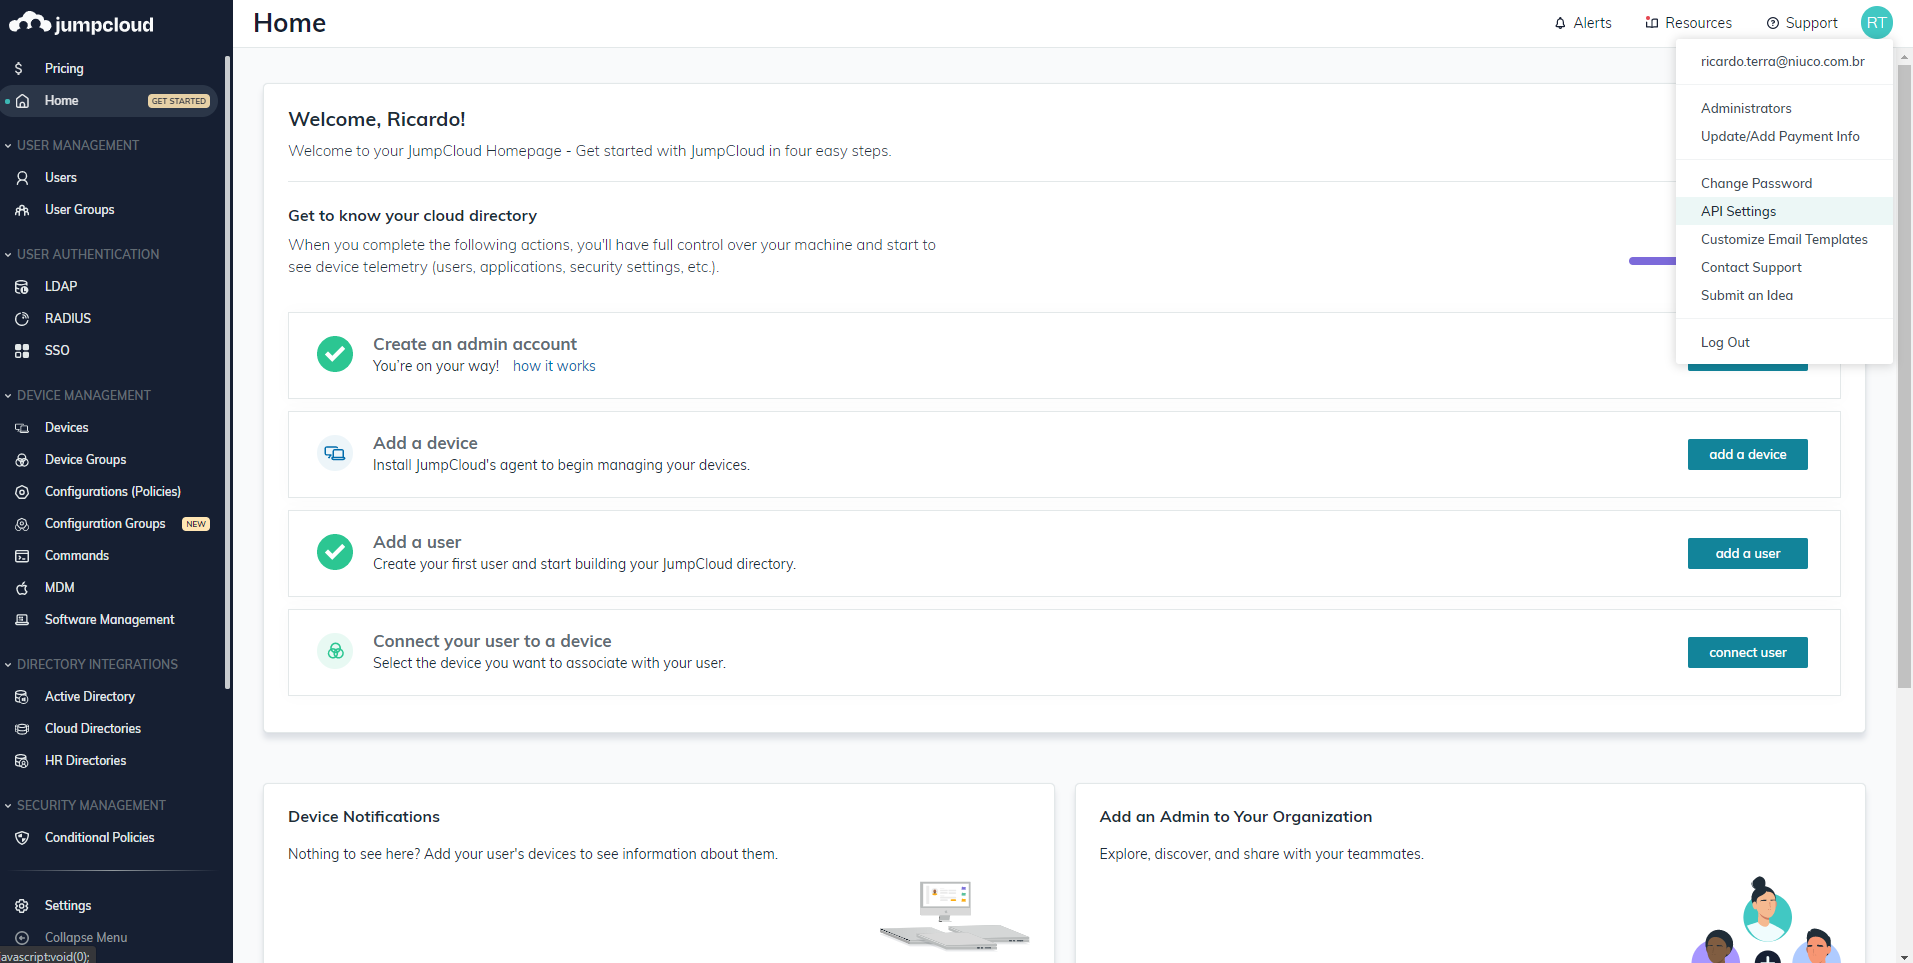
Task: Click the purple progress bar
Action: pyautogui.click(x=1652, y=261)
